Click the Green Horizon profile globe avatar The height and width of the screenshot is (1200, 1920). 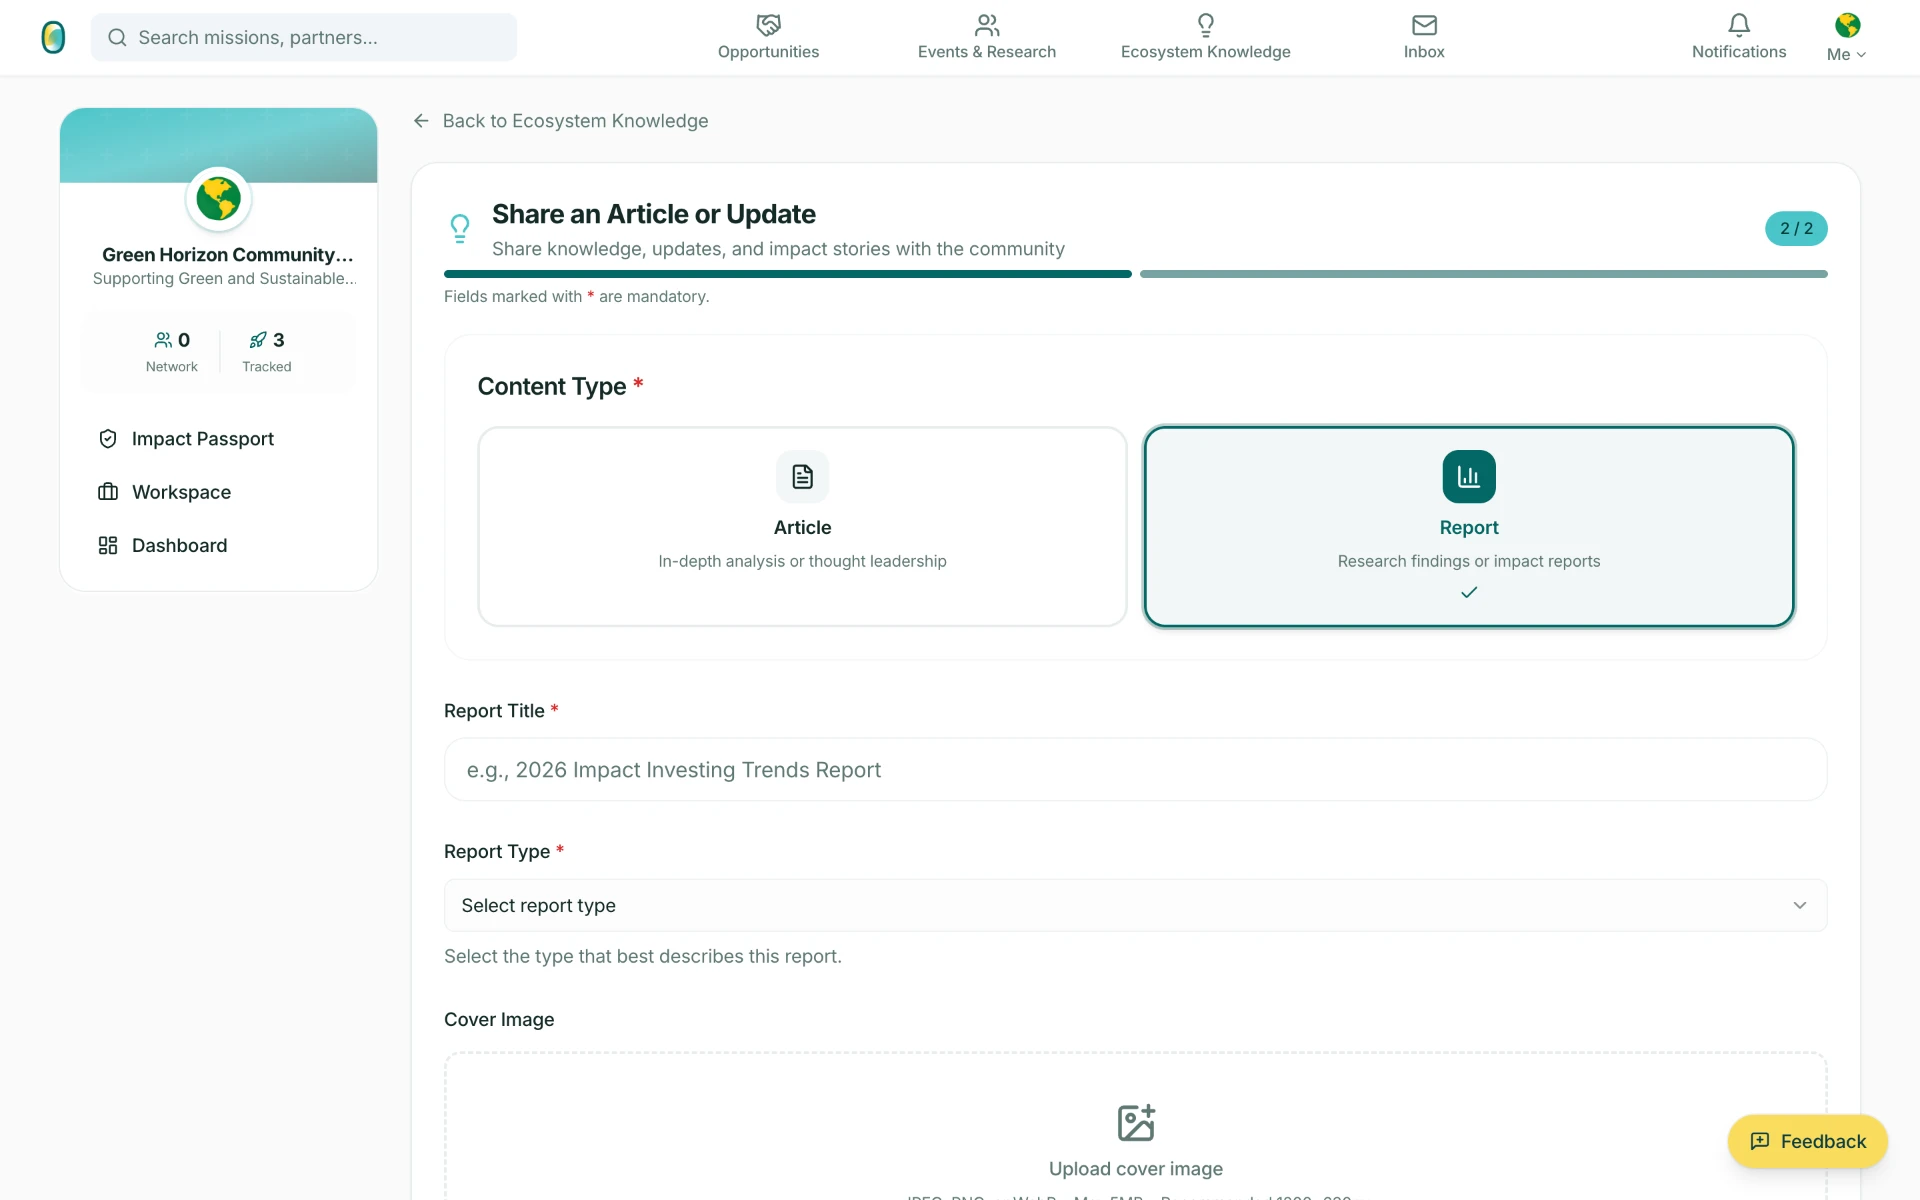[219, 199]
